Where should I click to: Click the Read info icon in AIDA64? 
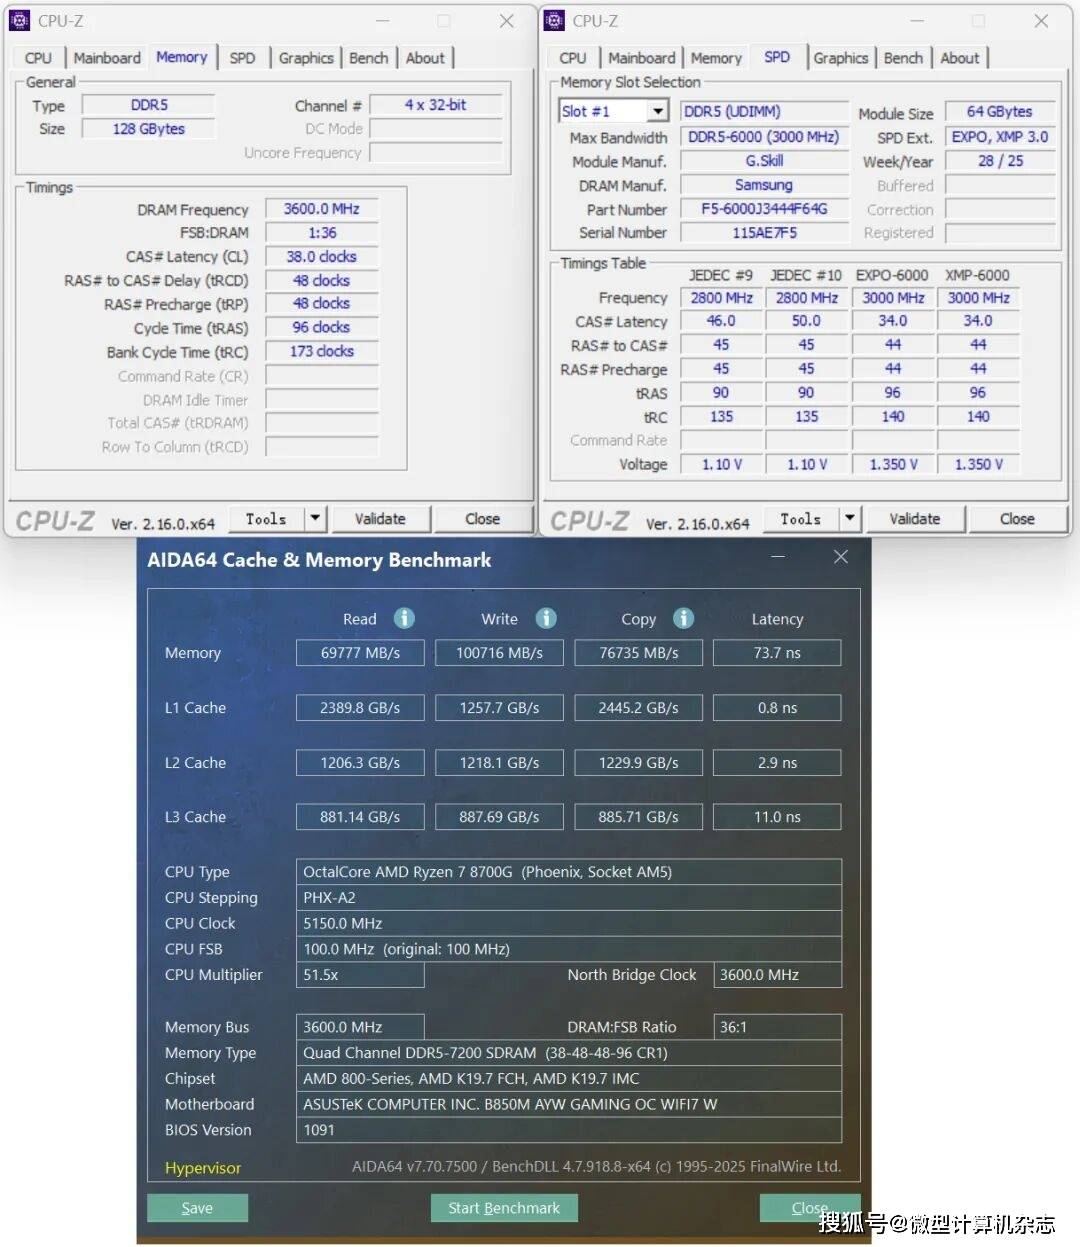click(404, 618)
